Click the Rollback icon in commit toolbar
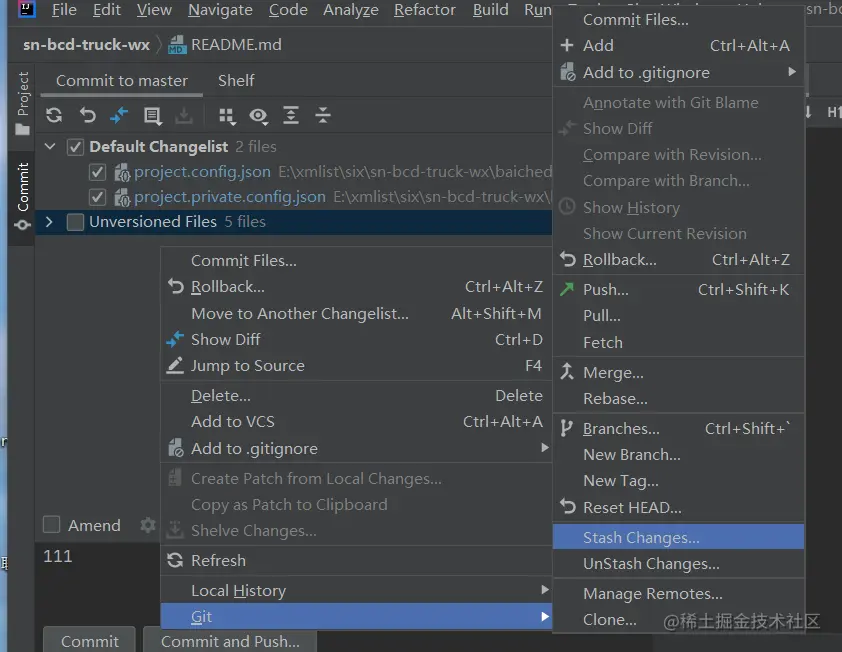 coord(87,115)
